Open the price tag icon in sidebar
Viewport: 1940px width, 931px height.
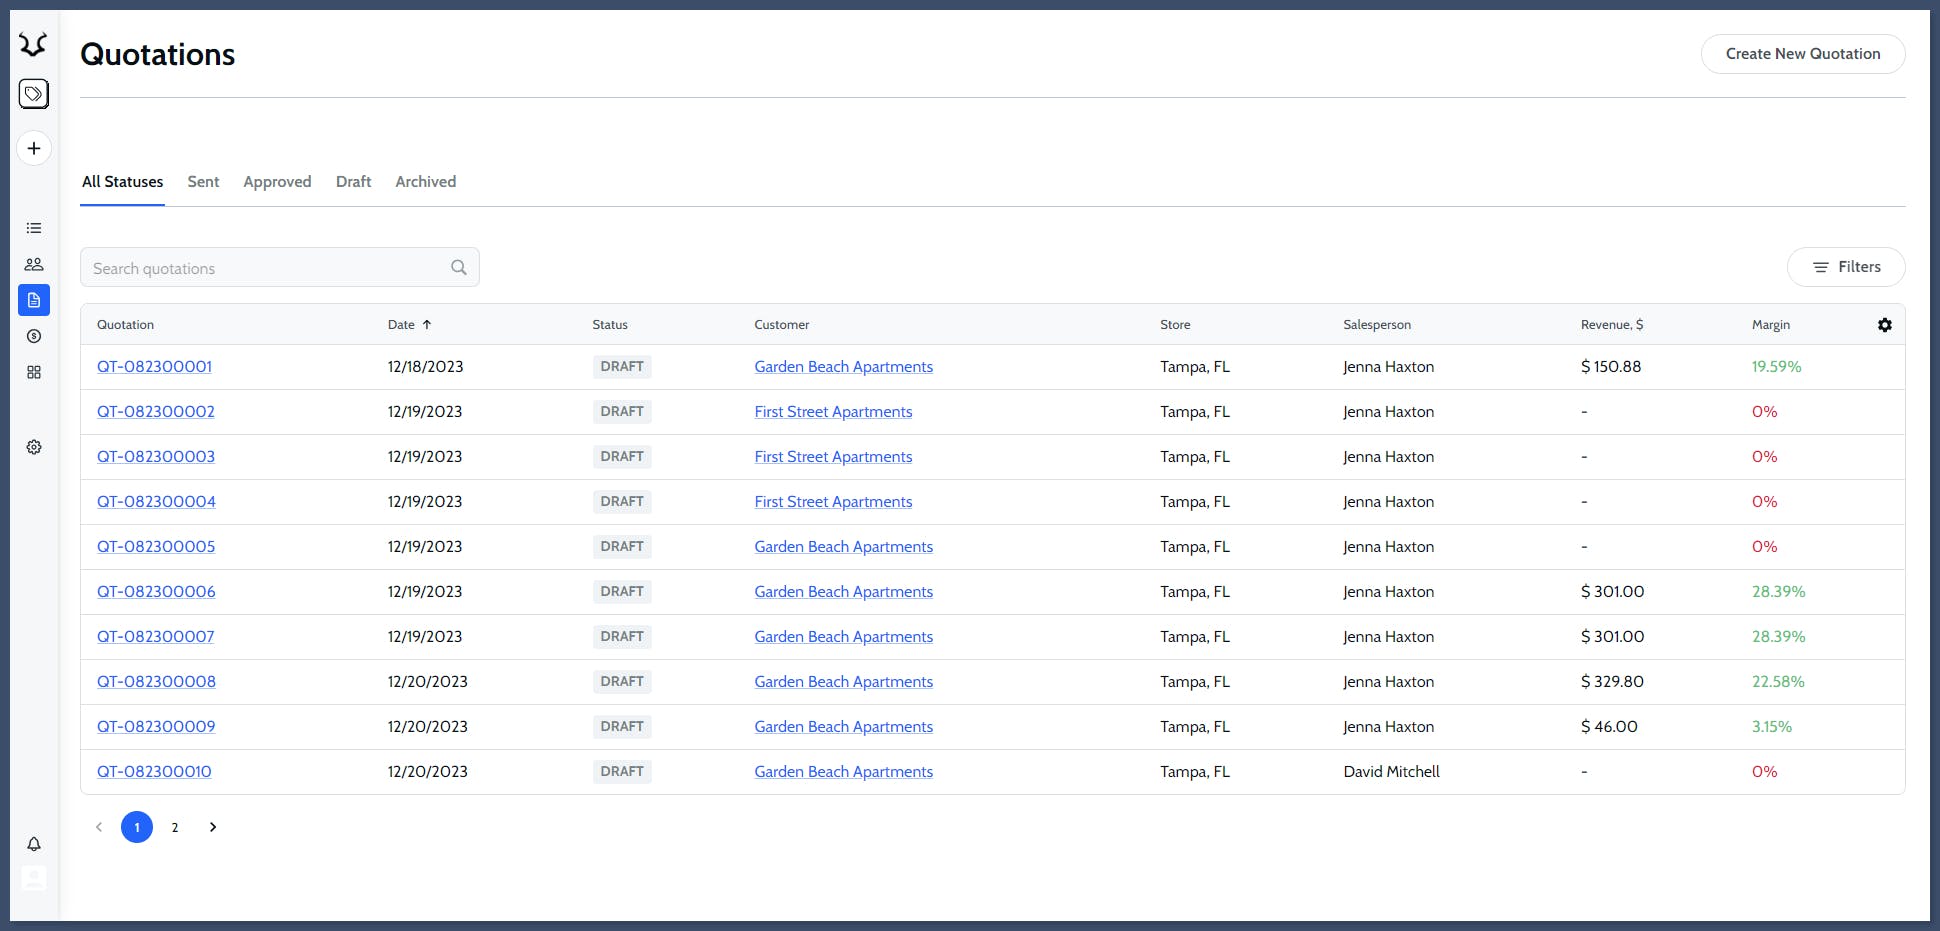[x=34, y=94]
